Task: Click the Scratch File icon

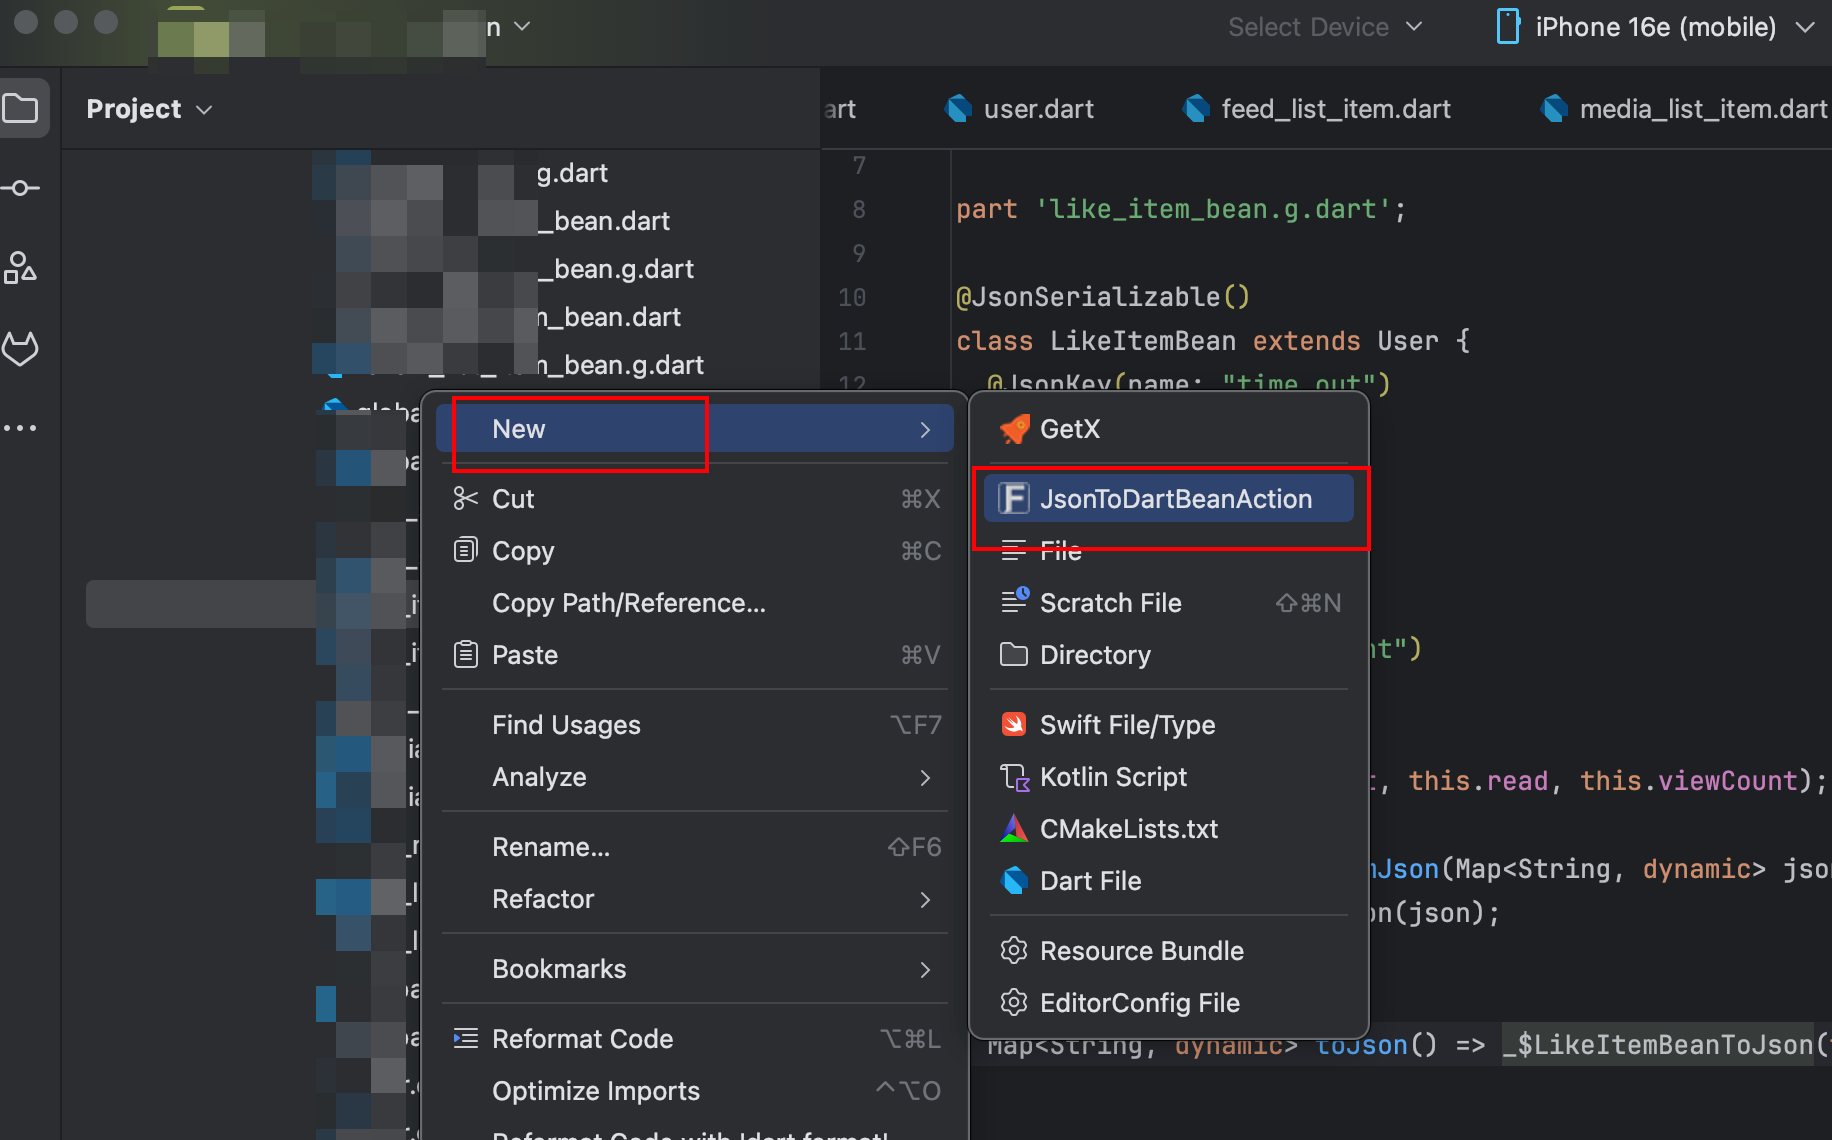Action: pos(1014,601)
